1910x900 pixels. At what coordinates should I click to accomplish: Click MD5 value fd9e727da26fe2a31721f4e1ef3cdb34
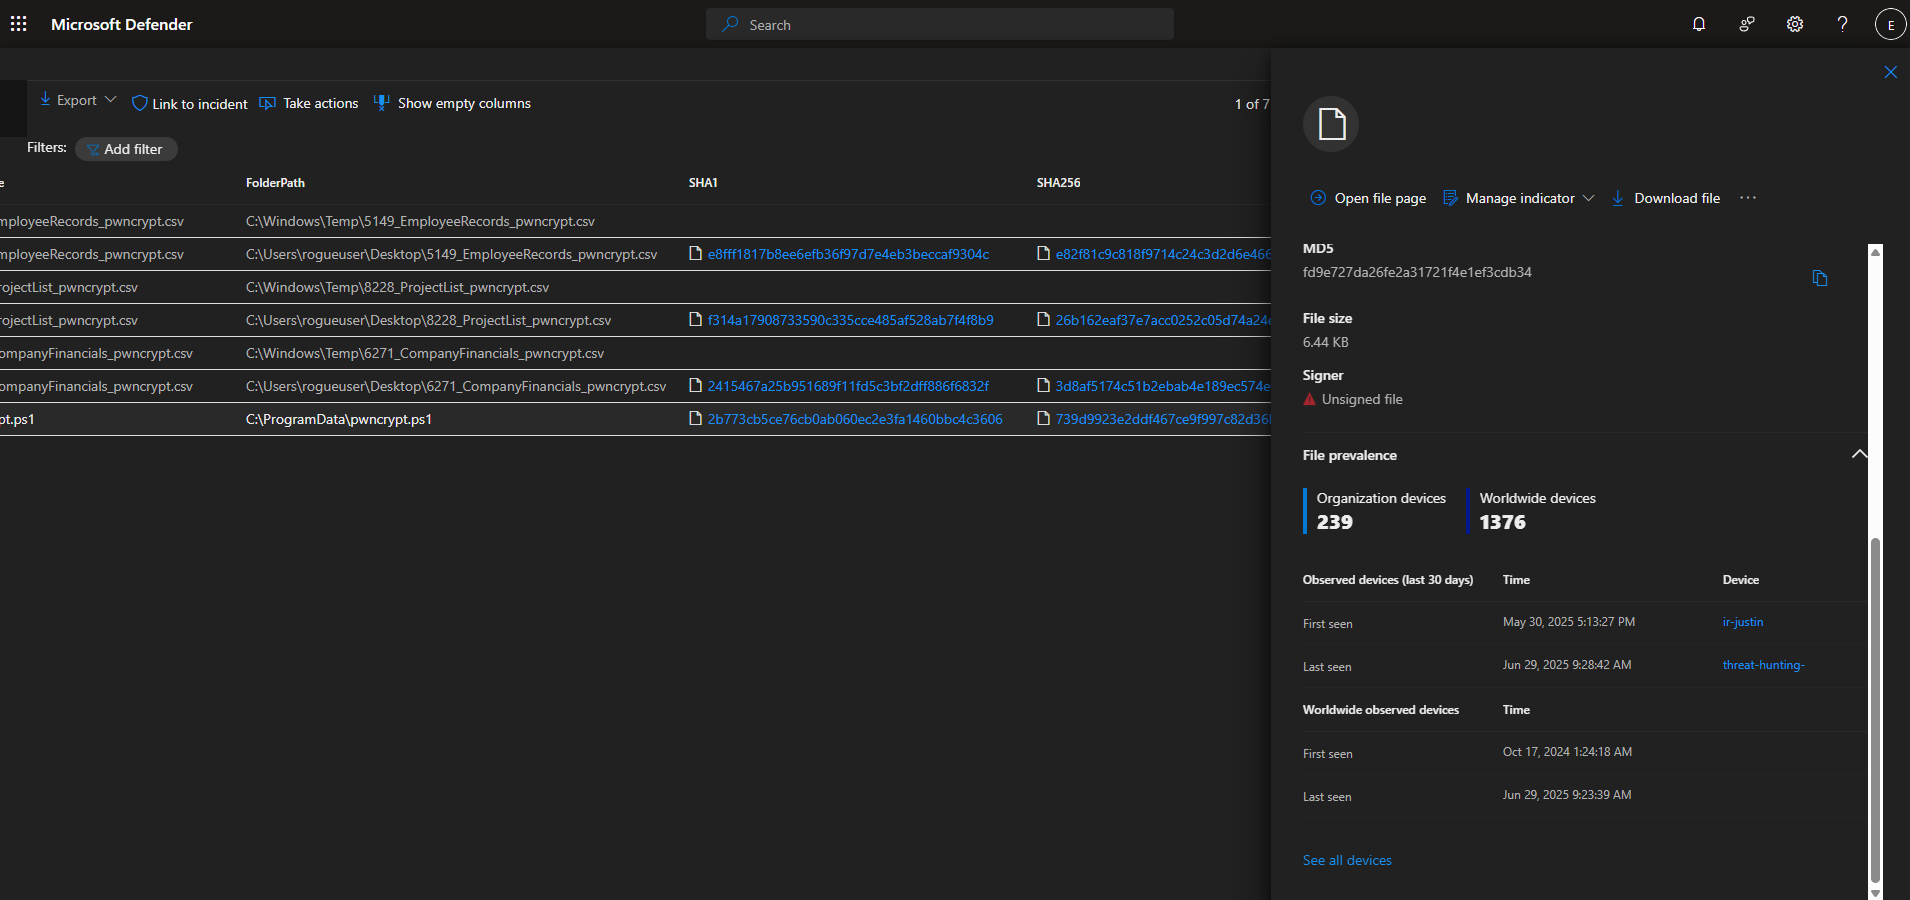[x=1417, y=272]
